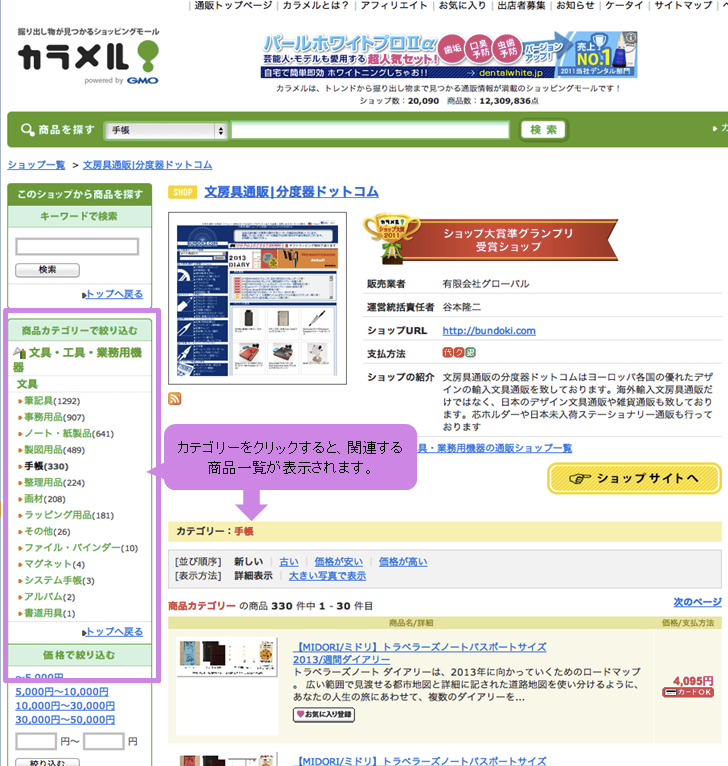Click トップへ戻る under keyword search

(114, 294)
